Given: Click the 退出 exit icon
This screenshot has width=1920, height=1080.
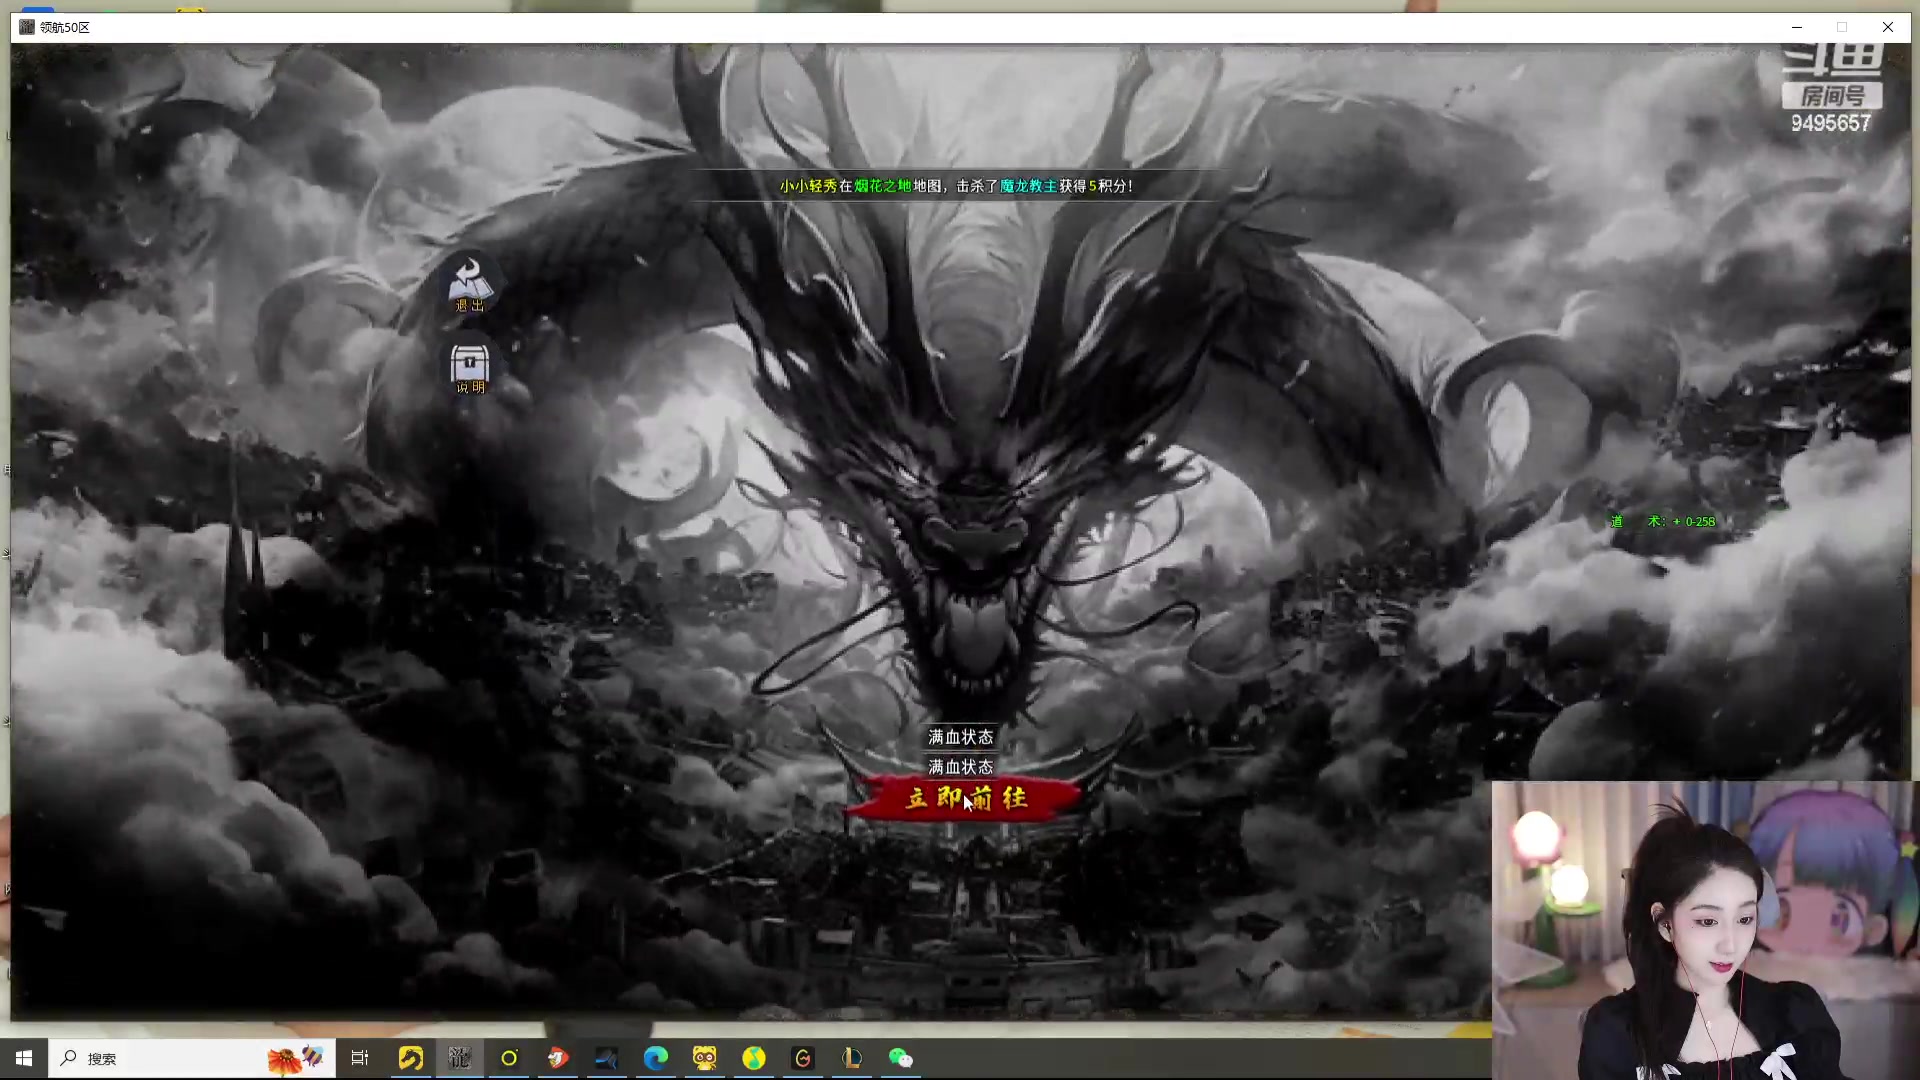Looking at the screenshot, I should click(x=469, y=285).
